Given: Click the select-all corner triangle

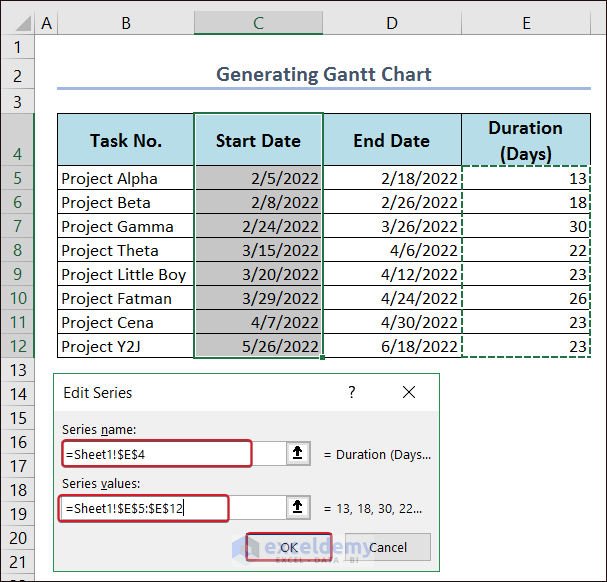Looking at the screenshot, I should (x=22, y=23).
